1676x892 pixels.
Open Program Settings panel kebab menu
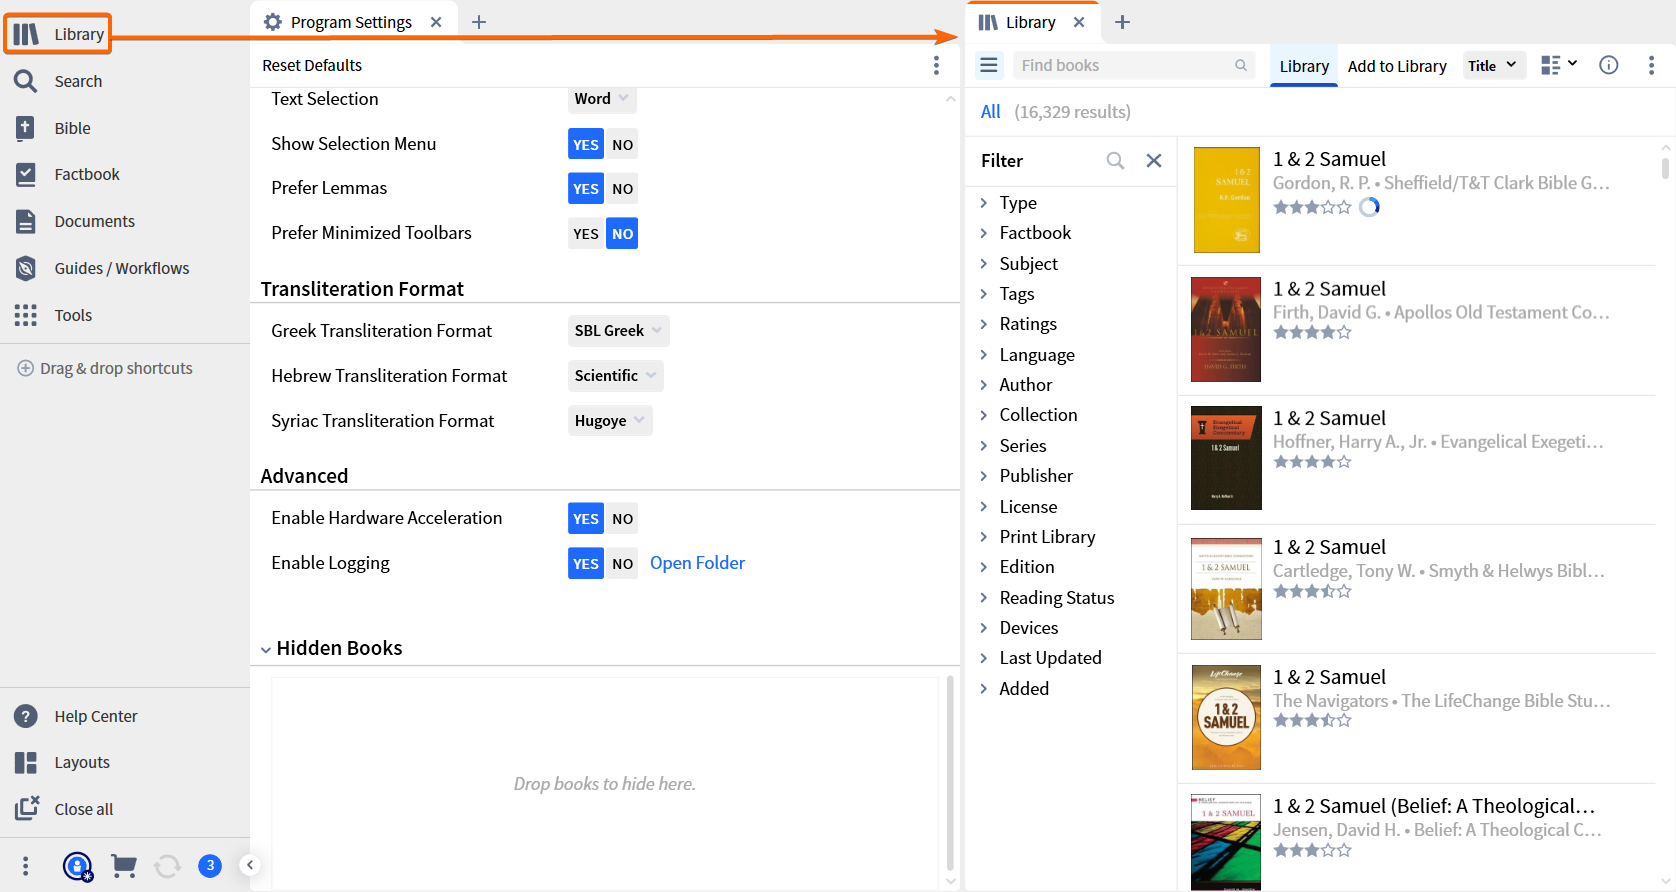pos(936,65)
